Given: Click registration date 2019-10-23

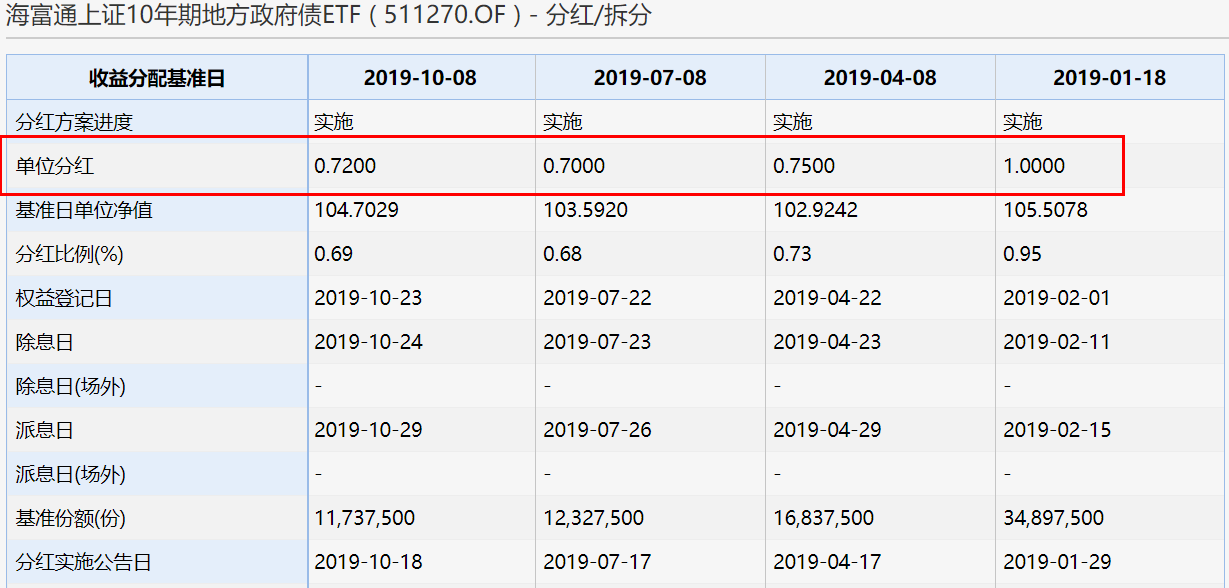Looking at the screenshot, I should (368, 298).
